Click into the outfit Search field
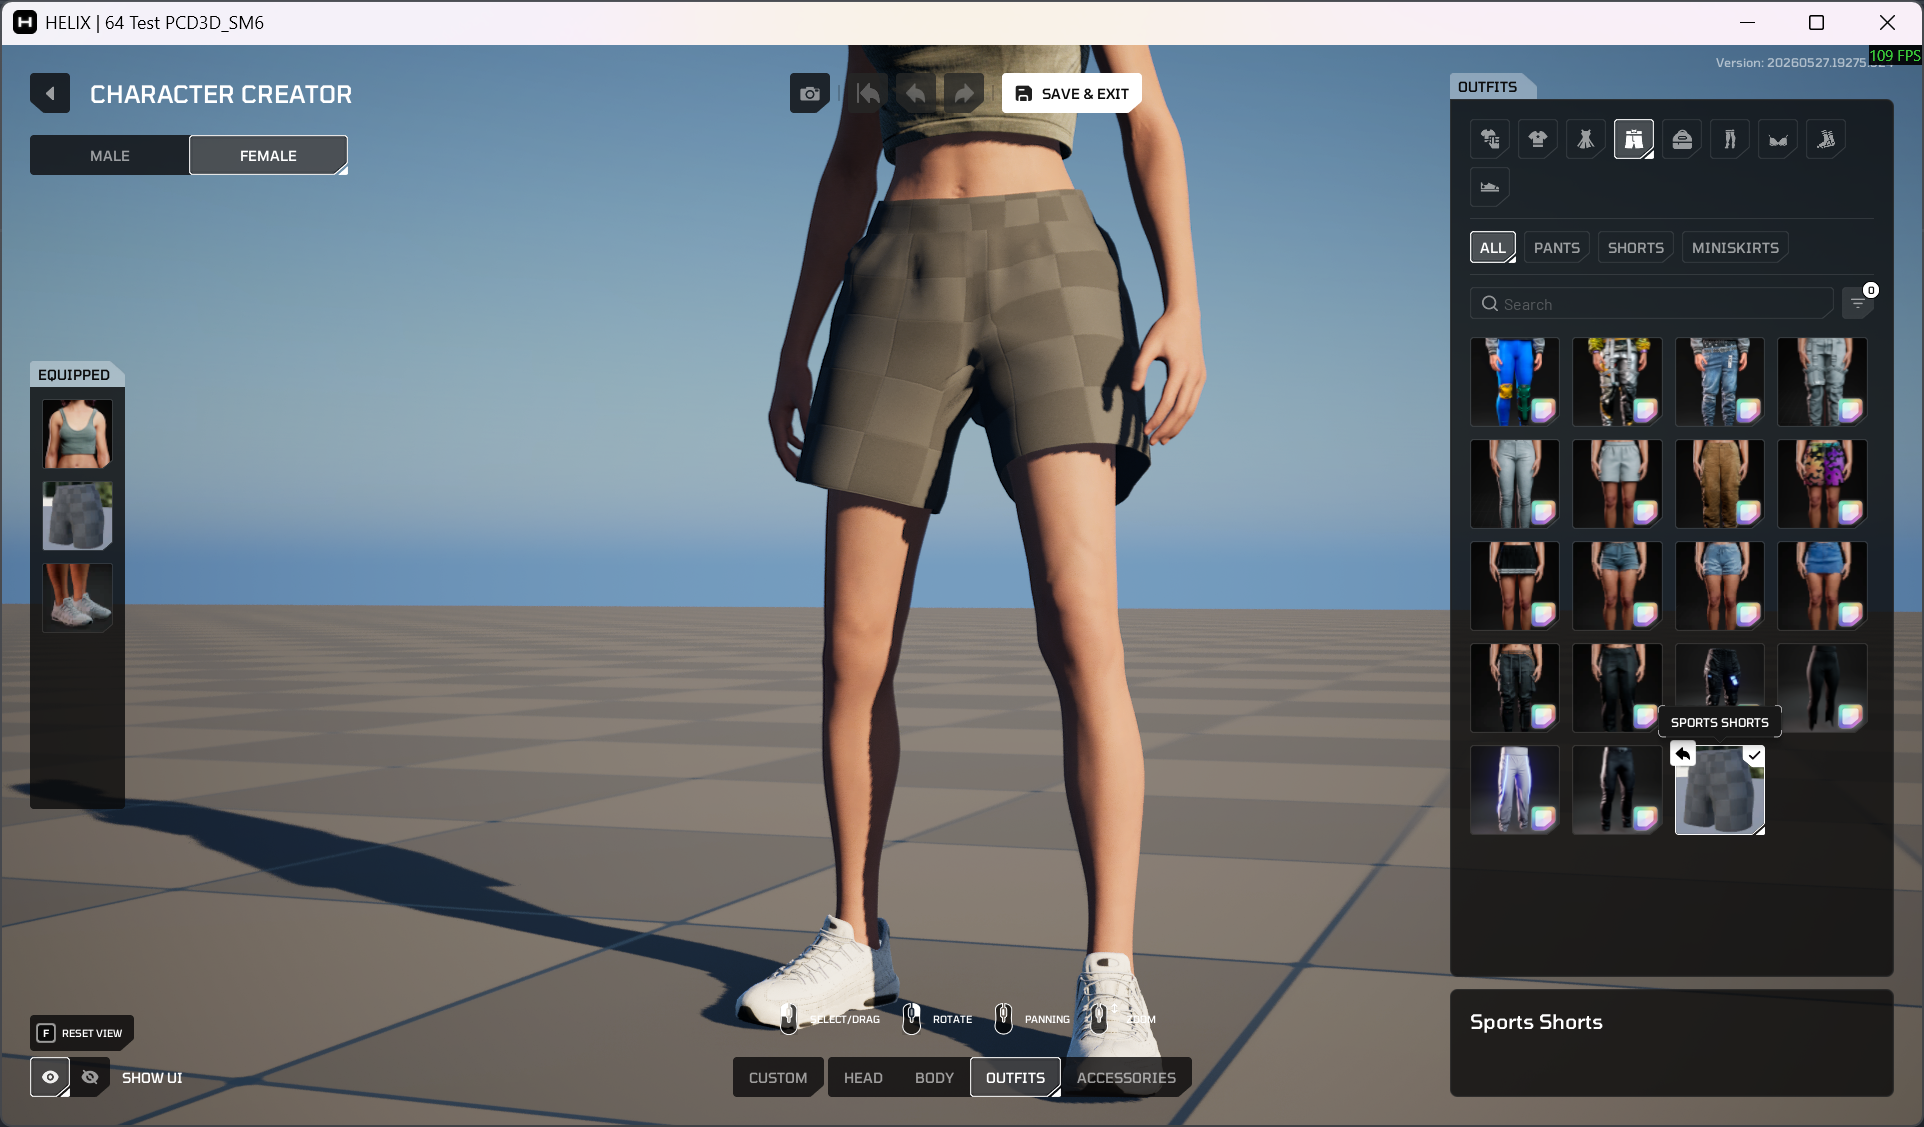This screenshot has height=1127, width=1924. (x=1652, y=304)
